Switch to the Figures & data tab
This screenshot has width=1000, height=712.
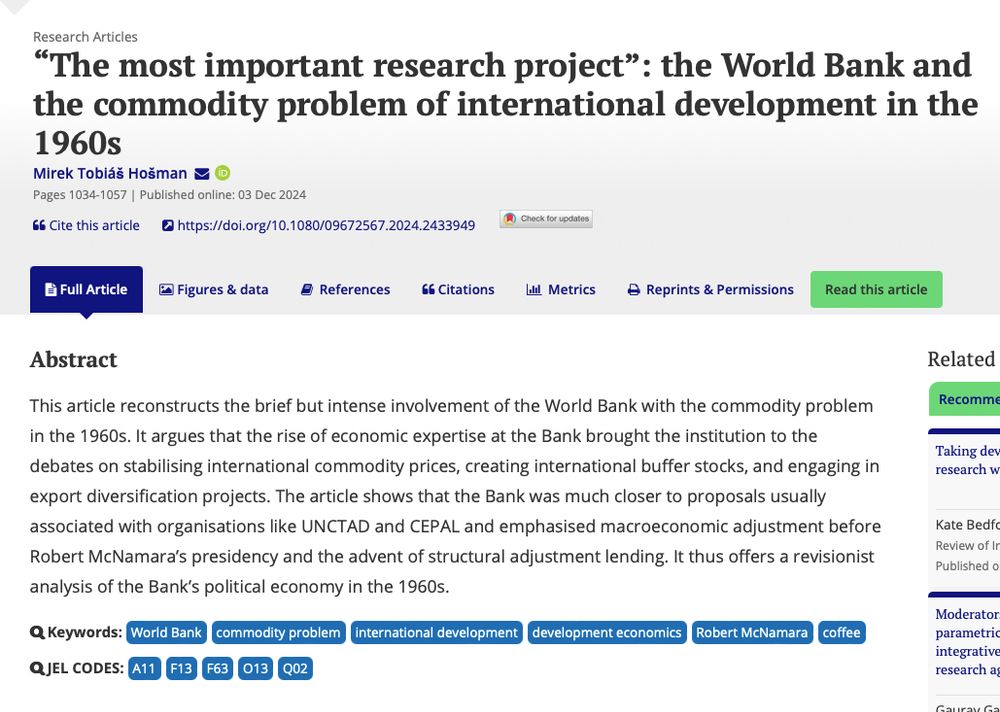pos(214,290)
